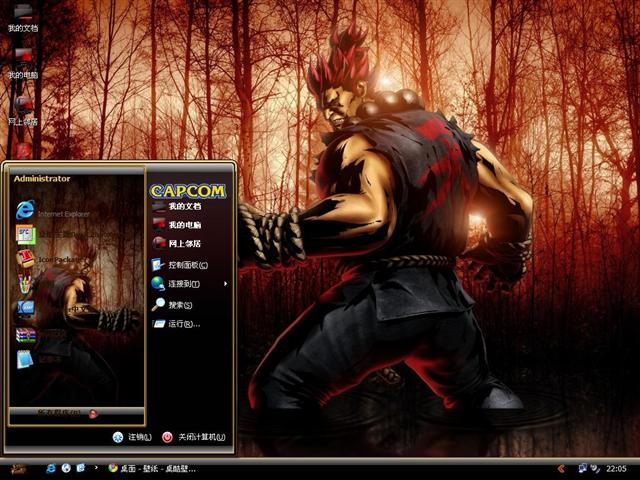Click the second quick launch globe icon
The image size is (640, 480).
66,468
